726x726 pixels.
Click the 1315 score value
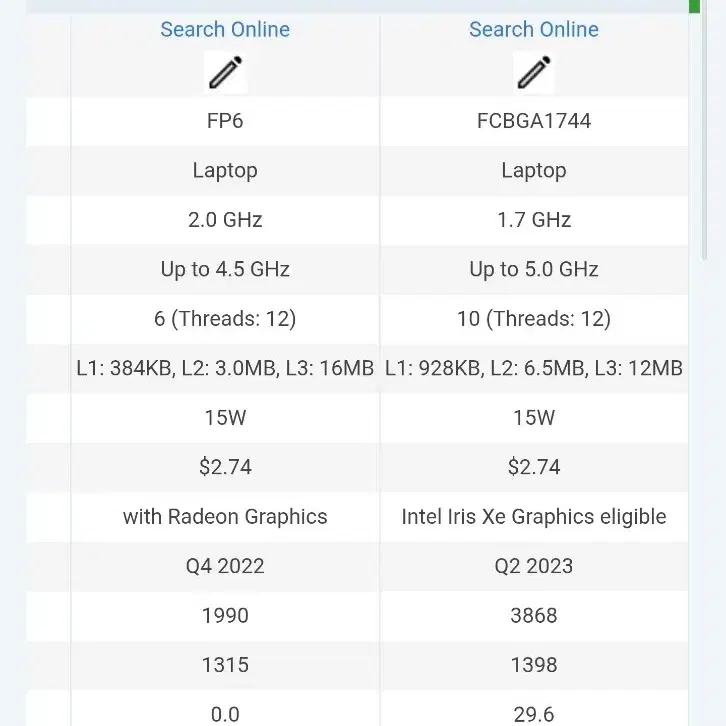(x=225, y=665)
